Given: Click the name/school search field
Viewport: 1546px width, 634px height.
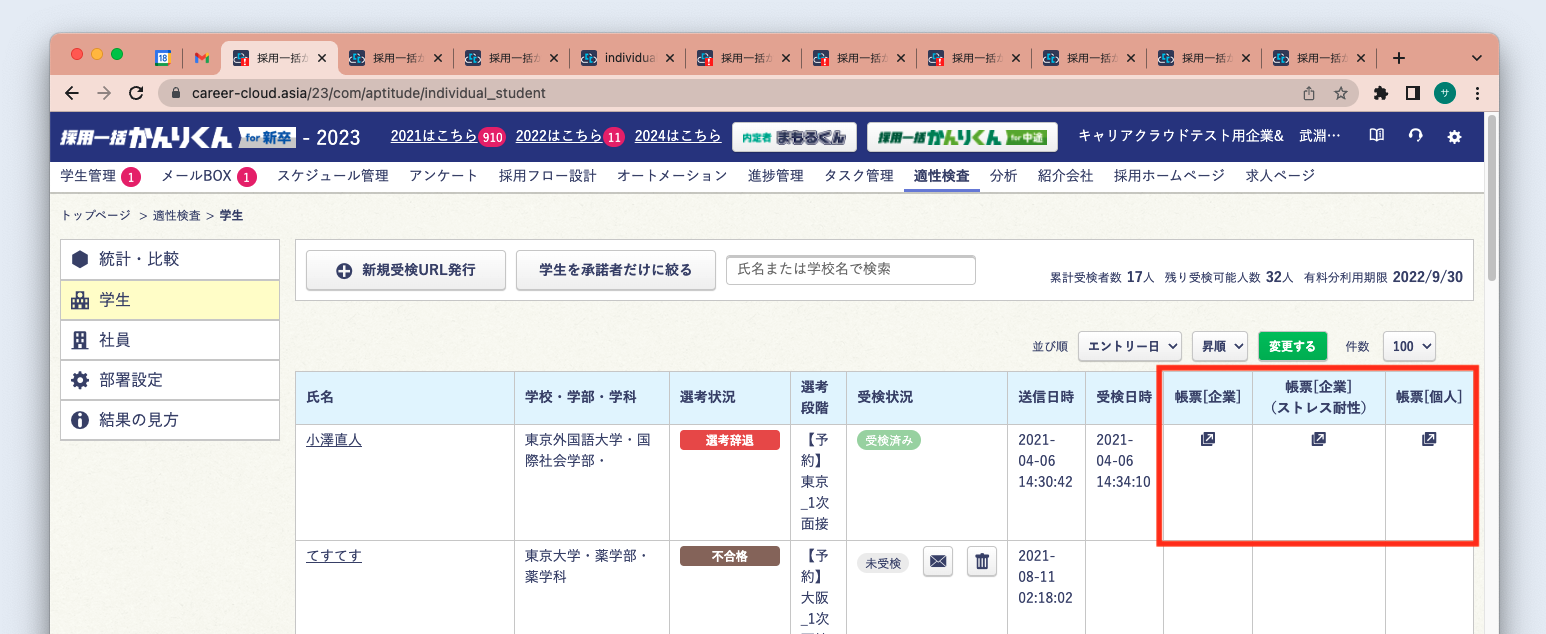Looking at the screenshot, I should pos(849,269).
